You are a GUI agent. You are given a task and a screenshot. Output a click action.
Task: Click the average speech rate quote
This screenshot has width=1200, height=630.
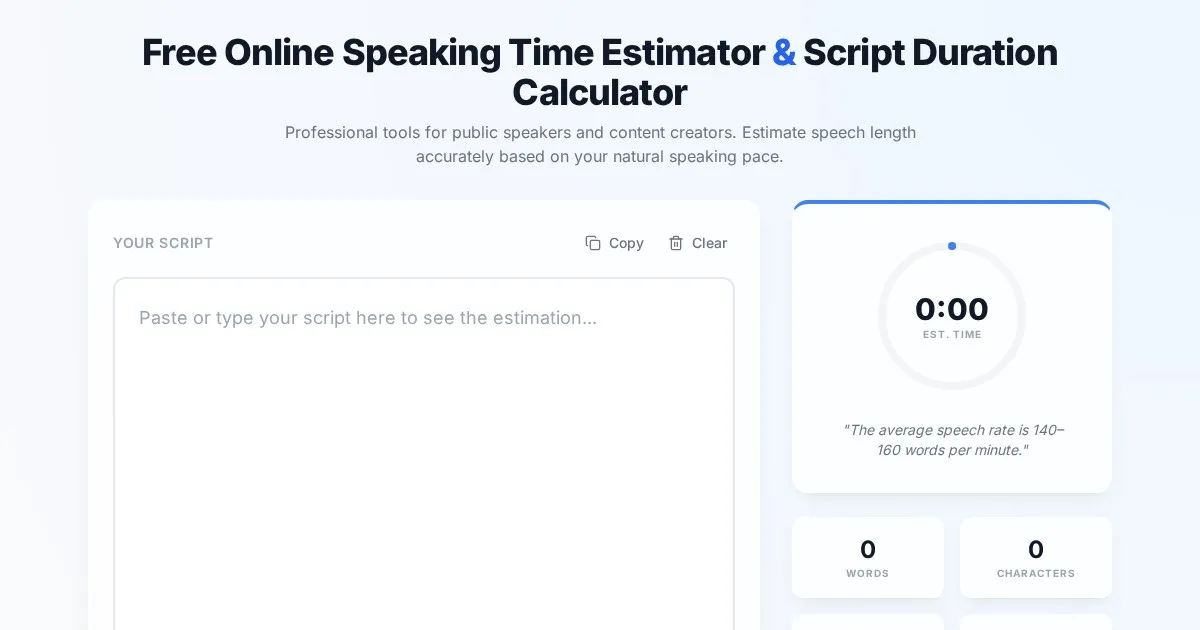click(x=952, y=440)
